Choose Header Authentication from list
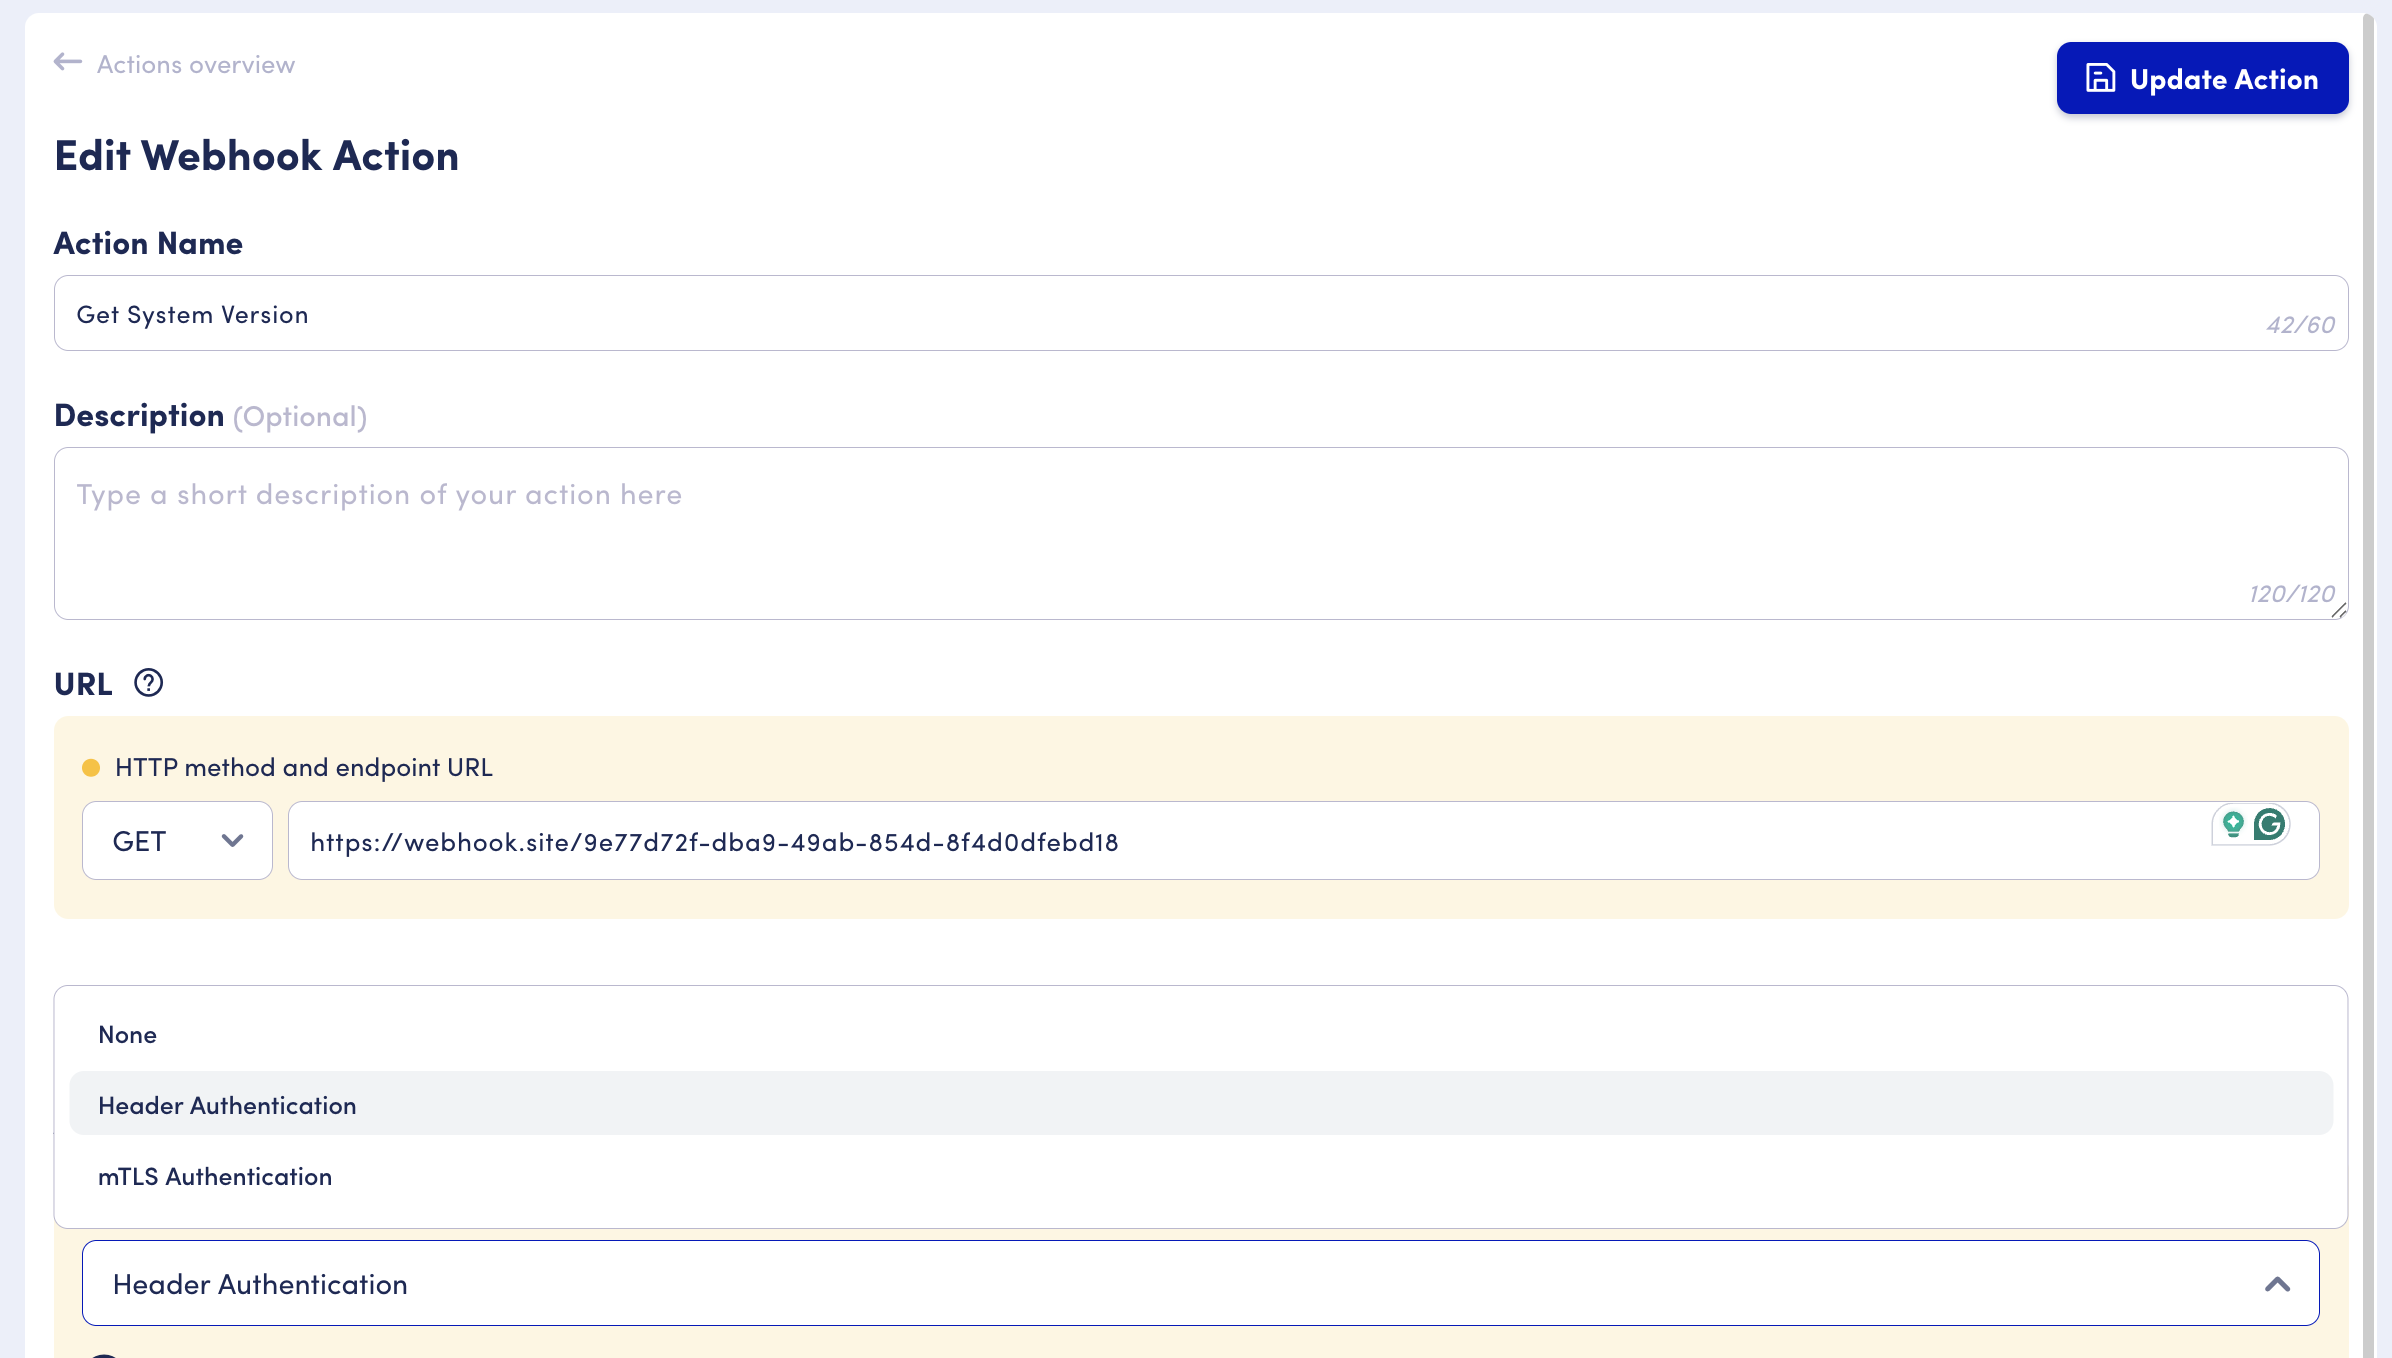 [227, 1105]
